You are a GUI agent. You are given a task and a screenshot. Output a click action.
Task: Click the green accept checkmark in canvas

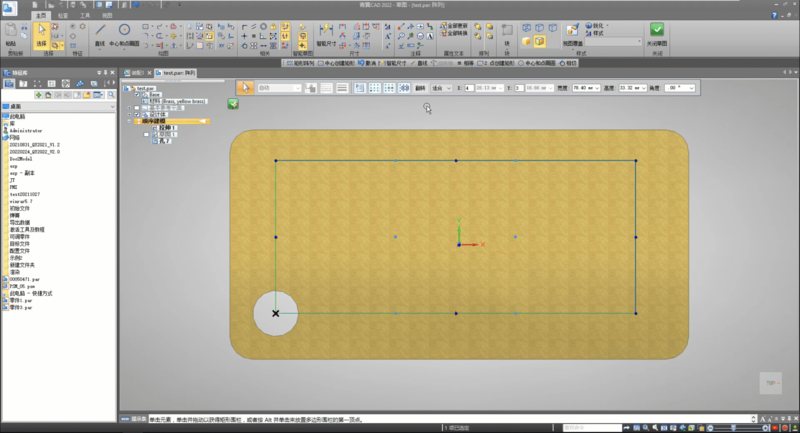coord(233,103)
